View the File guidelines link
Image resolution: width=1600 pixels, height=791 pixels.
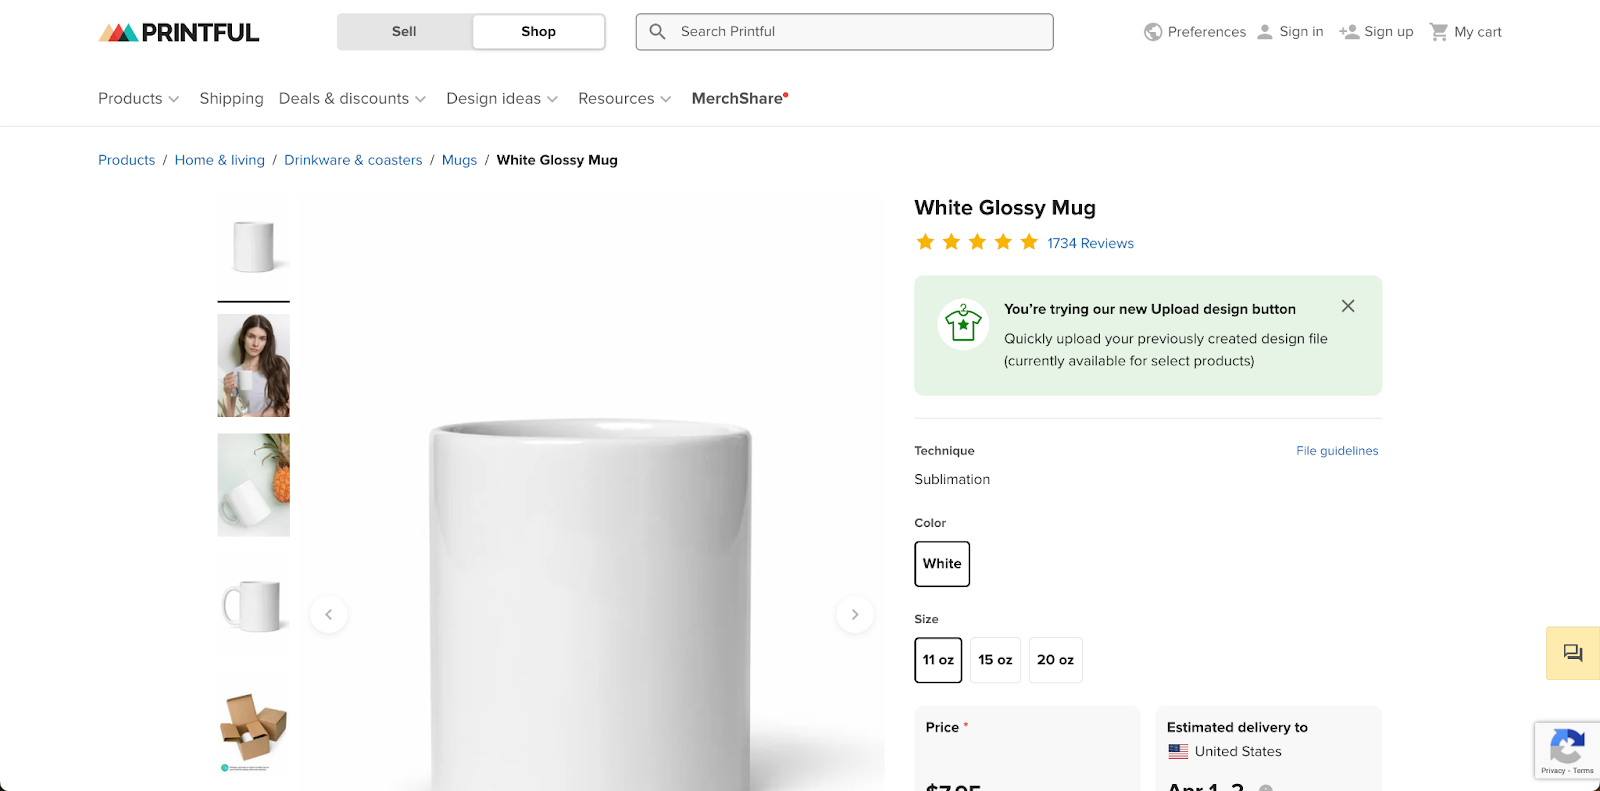tap(1337, 450)
